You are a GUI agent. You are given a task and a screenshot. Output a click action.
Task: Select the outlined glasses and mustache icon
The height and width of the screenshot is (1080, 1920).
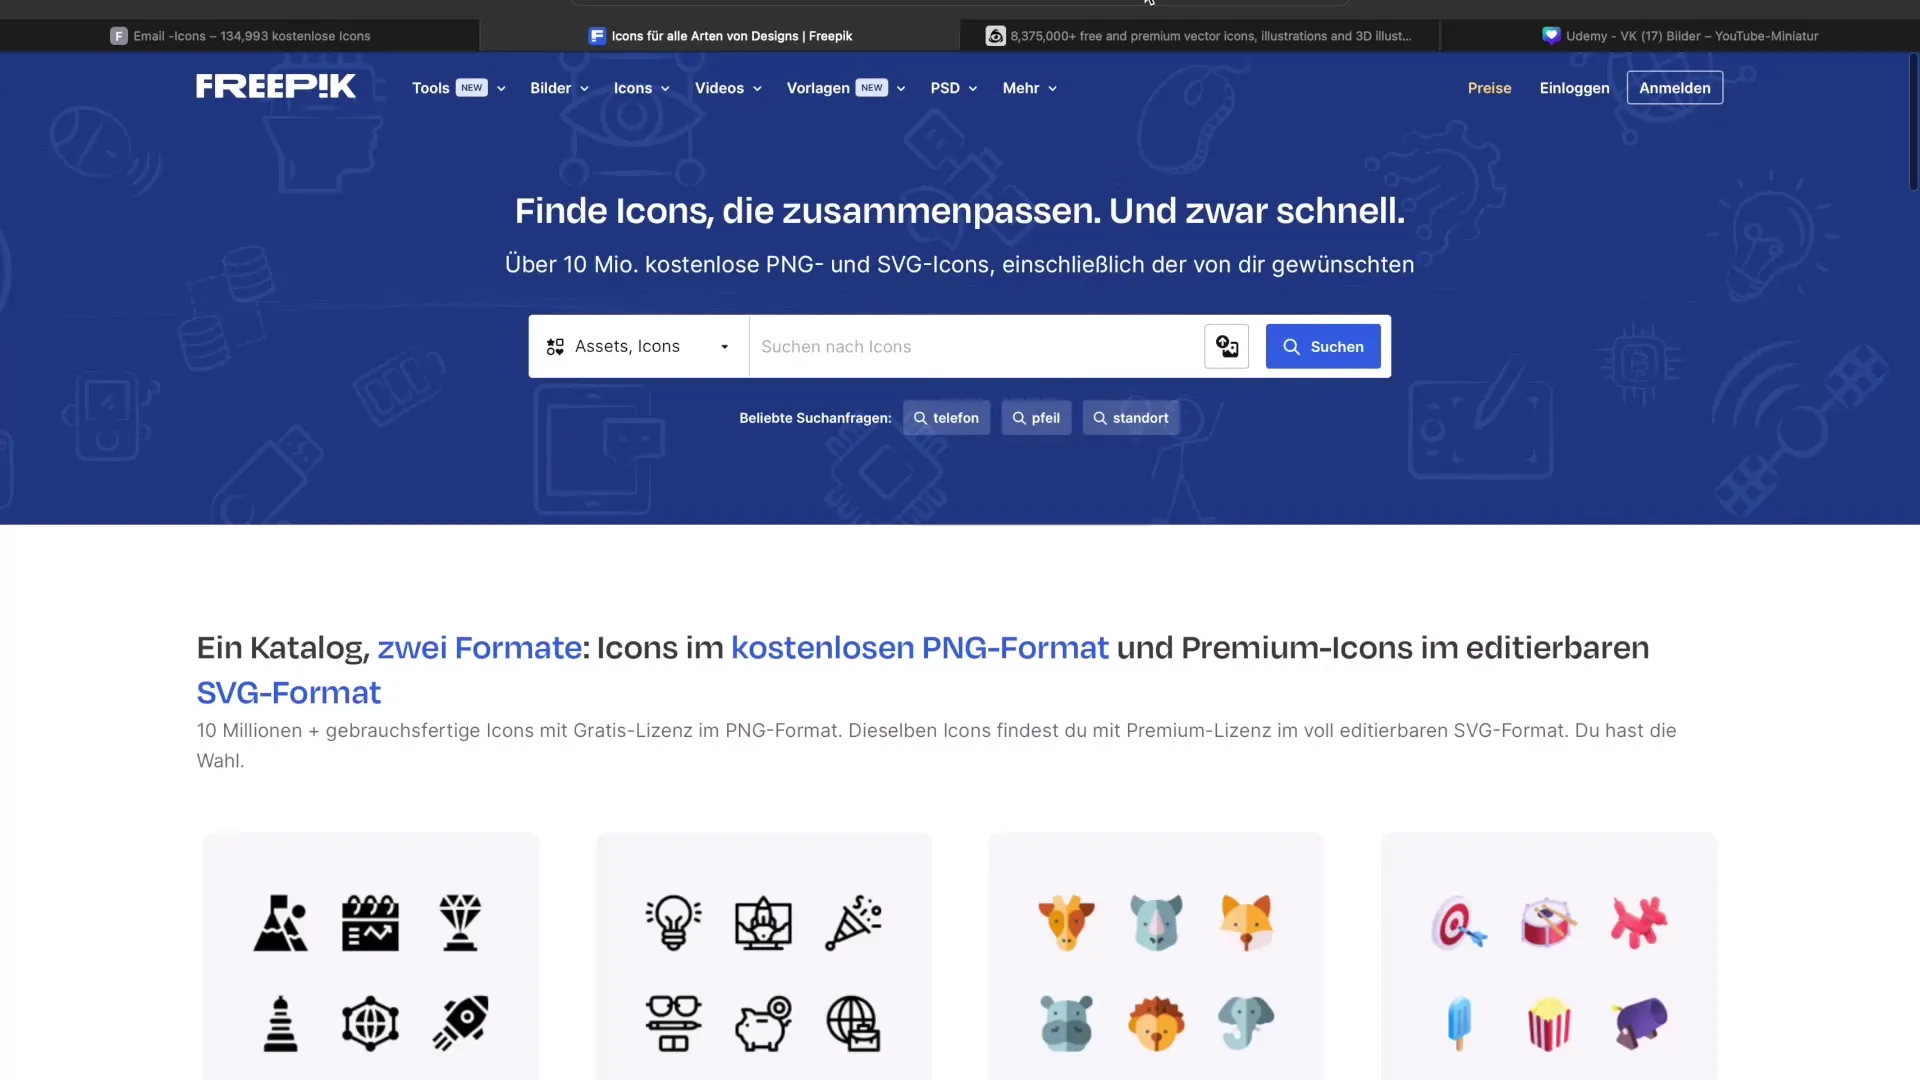673,1023
